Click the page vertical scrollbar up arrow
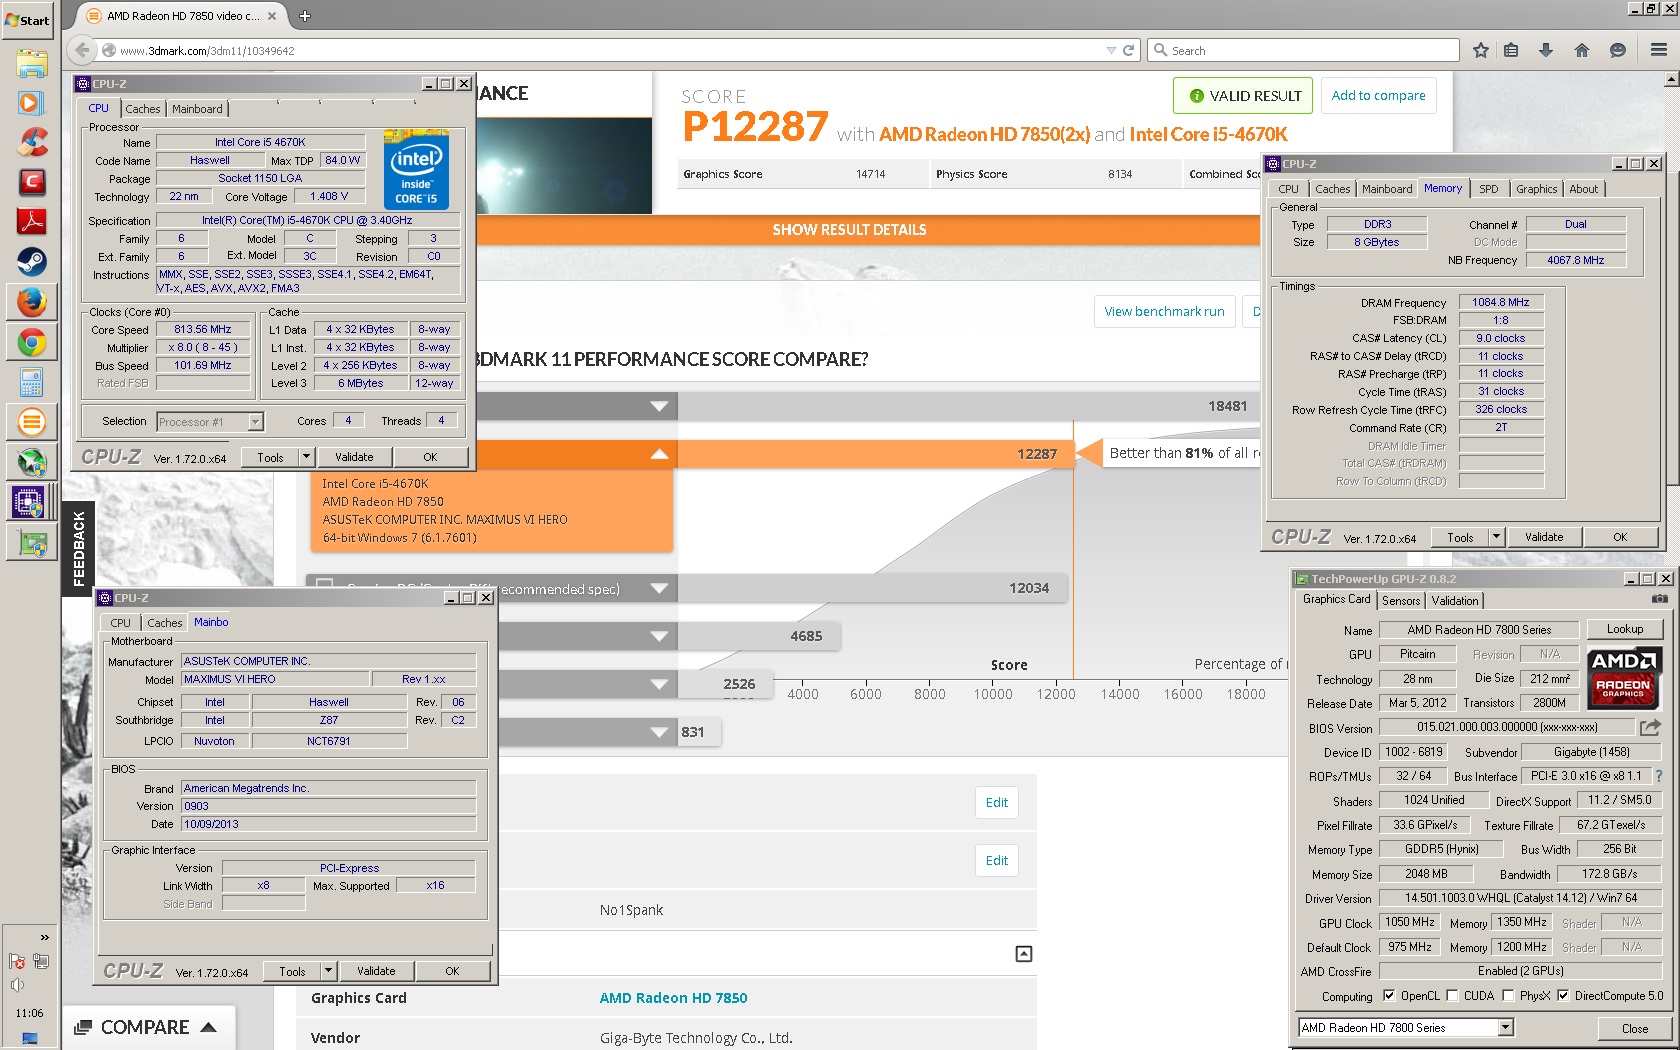This screenshot has width=1680, height=1050. pyautogui.click(x=1671, y=79)
